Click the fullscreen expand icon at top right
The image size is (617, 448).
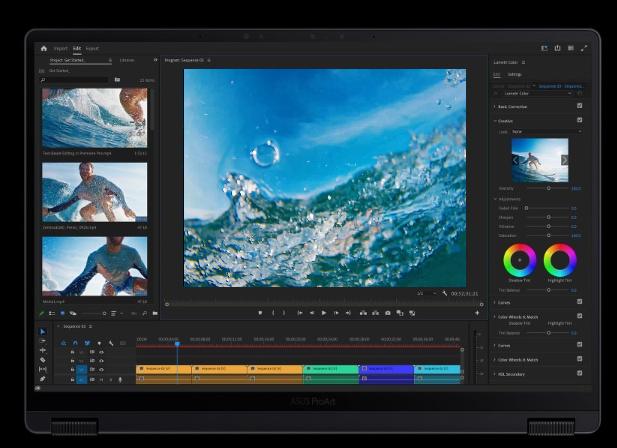pyautogui.click(x=585, y=48)
